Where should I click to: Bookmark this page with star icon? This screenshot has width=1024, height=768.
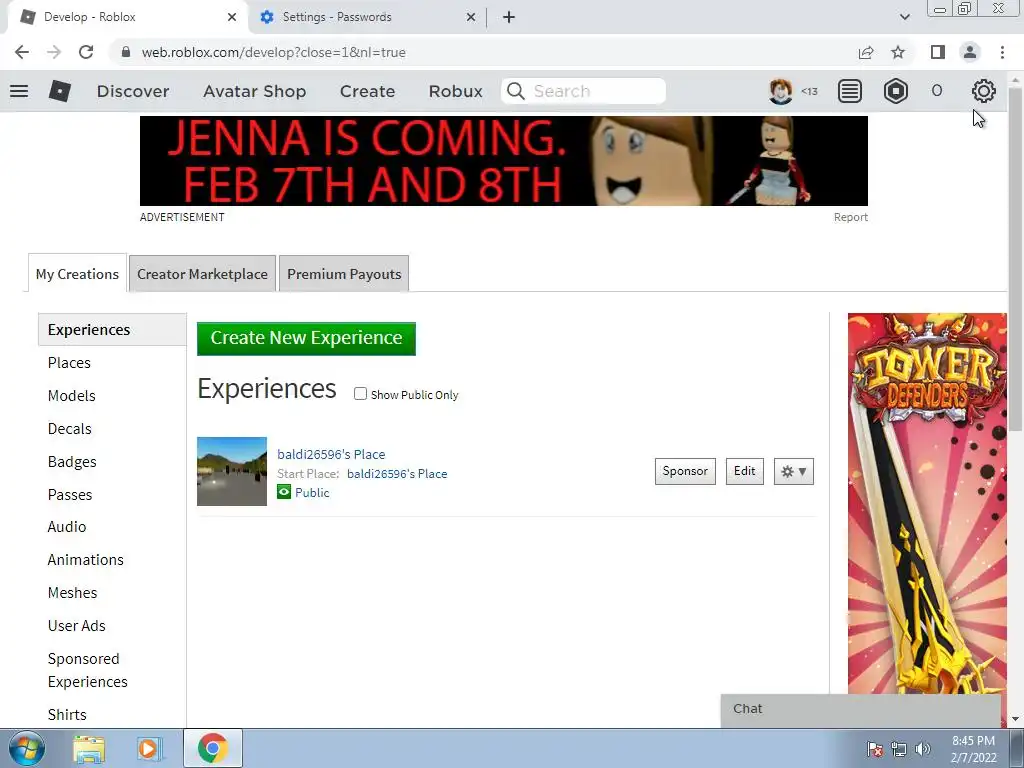[898, 52]
